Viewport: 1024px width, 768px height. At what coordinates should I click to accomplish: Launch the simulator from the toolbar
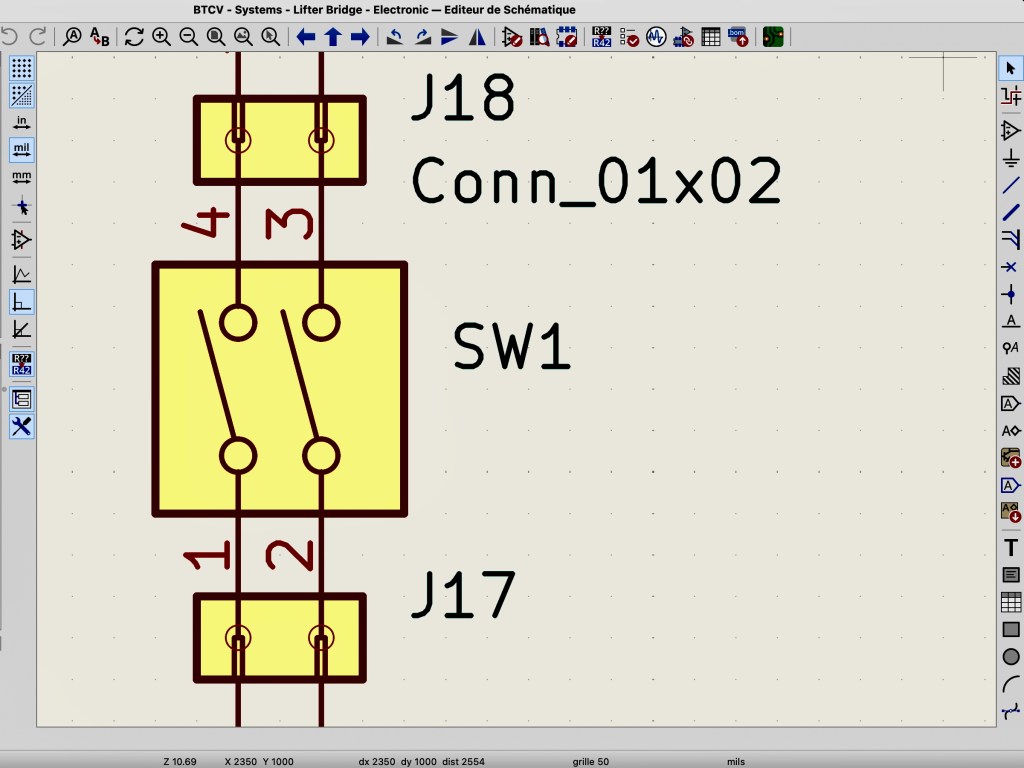[x=656, y=38]
